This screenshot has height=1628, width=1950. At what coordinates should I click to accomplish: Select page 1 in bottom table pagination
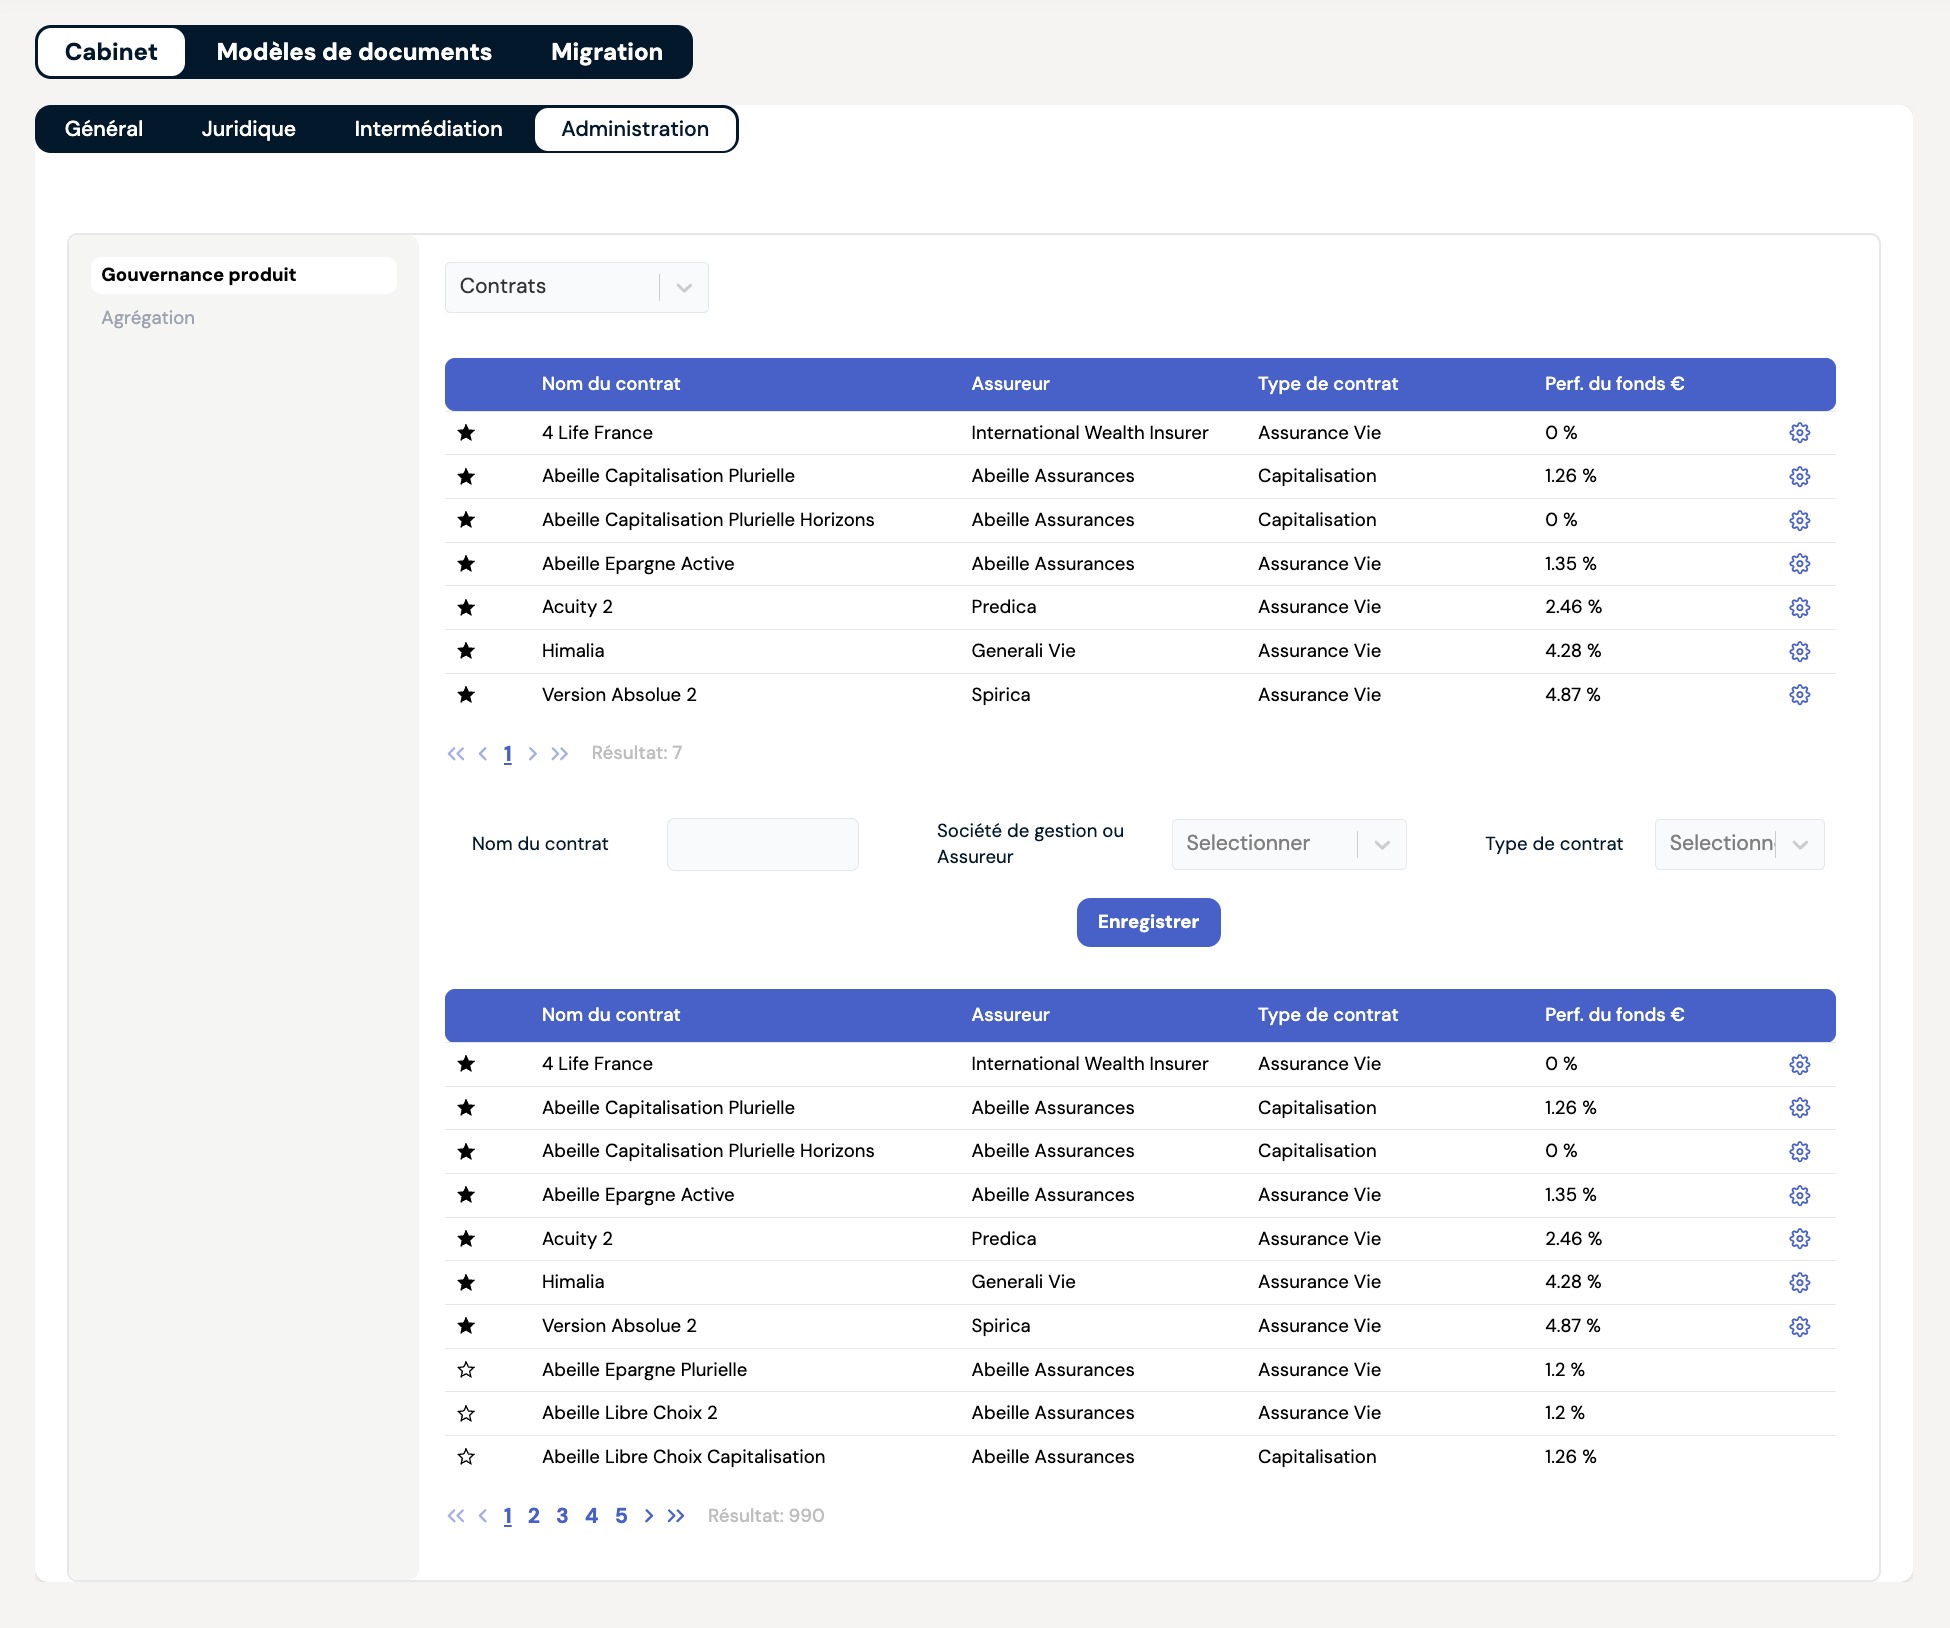[x=508, y=1516]
